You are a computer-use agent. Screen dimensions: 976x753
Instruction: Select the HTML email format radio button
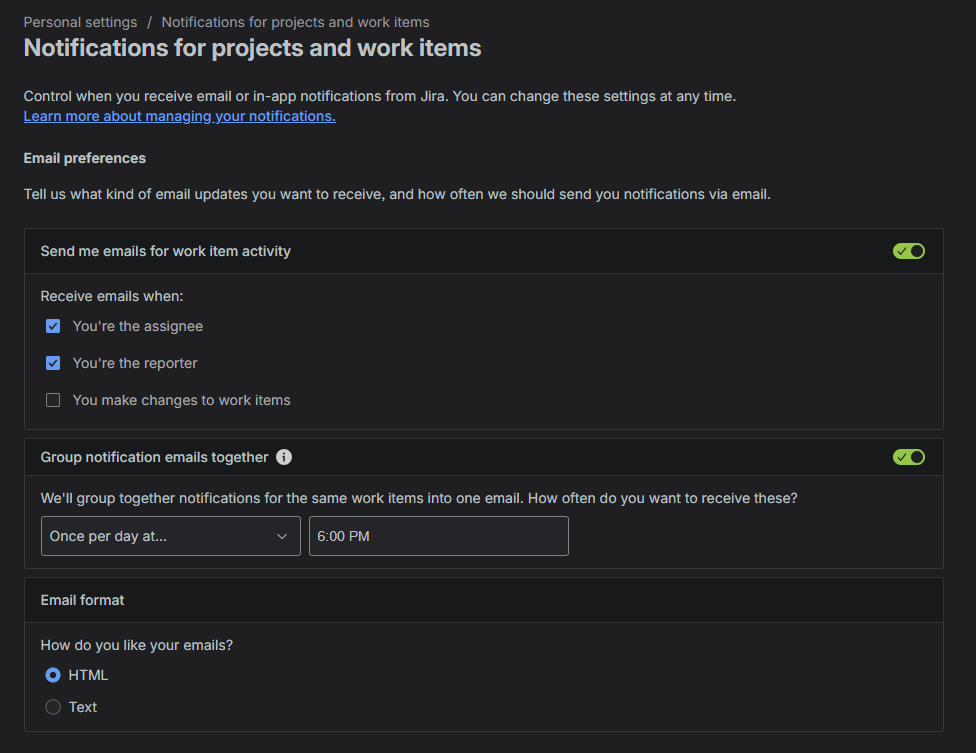point(53,675)
